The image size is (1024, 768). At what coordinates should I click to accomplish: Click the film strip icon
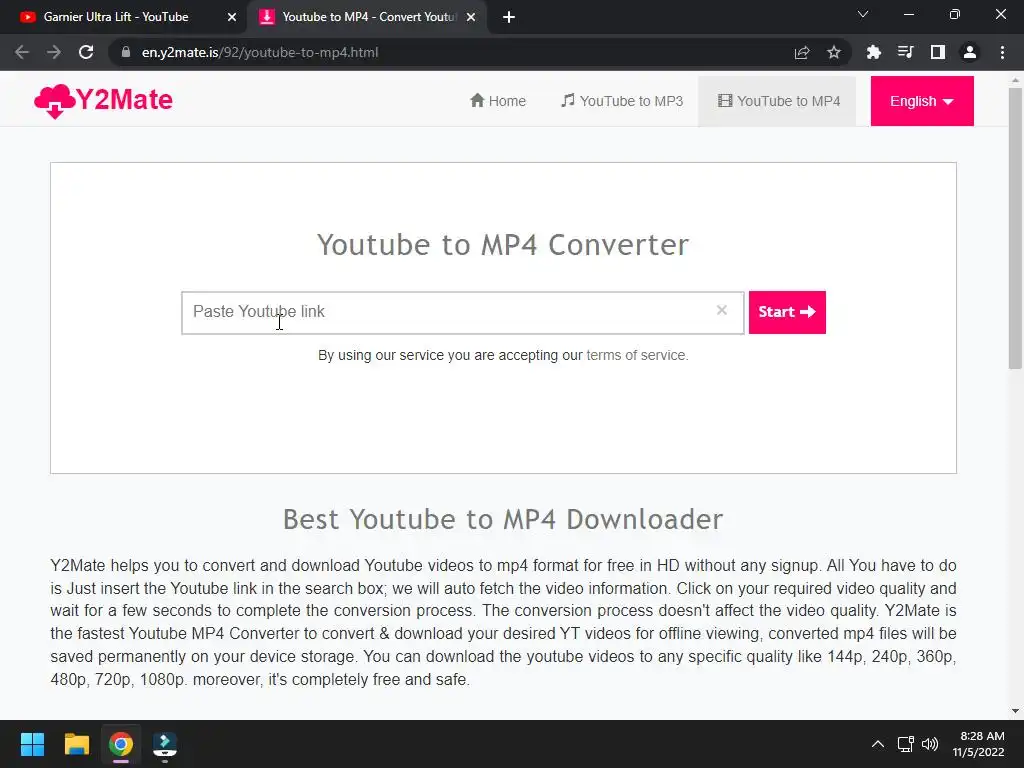click(x=725, y=101)
